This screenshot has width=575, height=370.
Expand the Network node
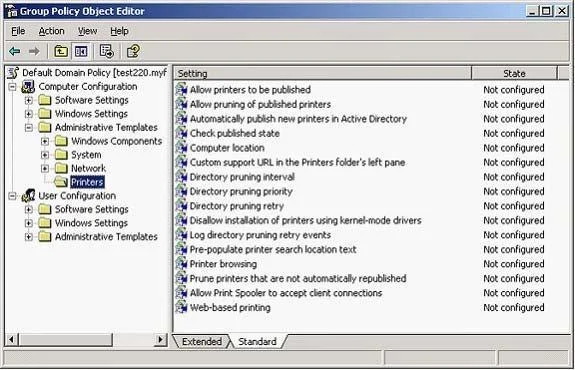click(45, 168)
